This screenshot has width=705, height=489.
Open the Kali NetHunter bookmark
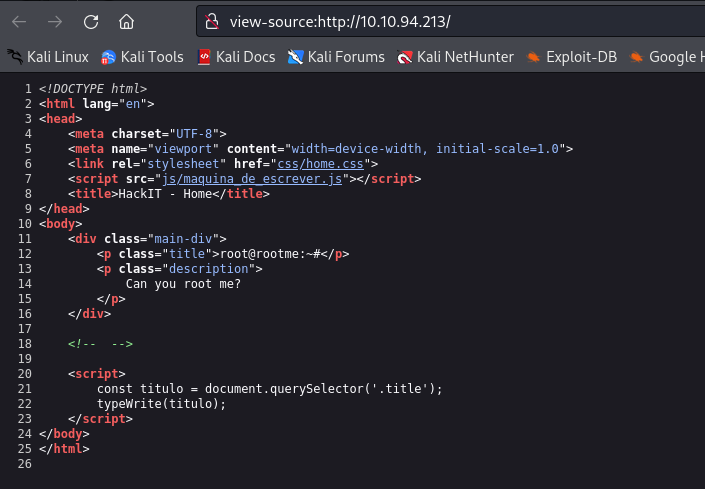(x=455, y=57)
